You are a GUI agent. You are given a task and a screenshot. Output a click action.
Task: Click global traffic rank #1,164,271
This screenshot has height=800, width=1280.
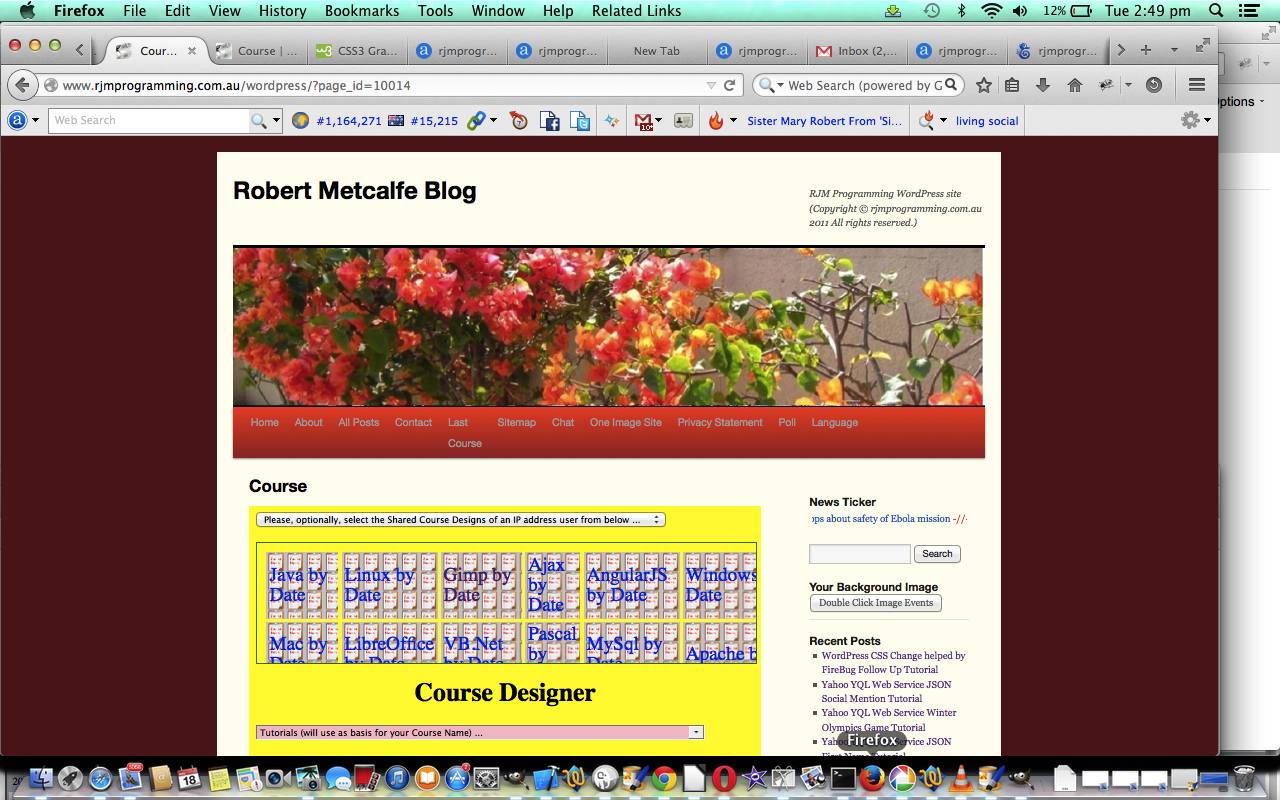pyautogui.click(x=348, y=121)
